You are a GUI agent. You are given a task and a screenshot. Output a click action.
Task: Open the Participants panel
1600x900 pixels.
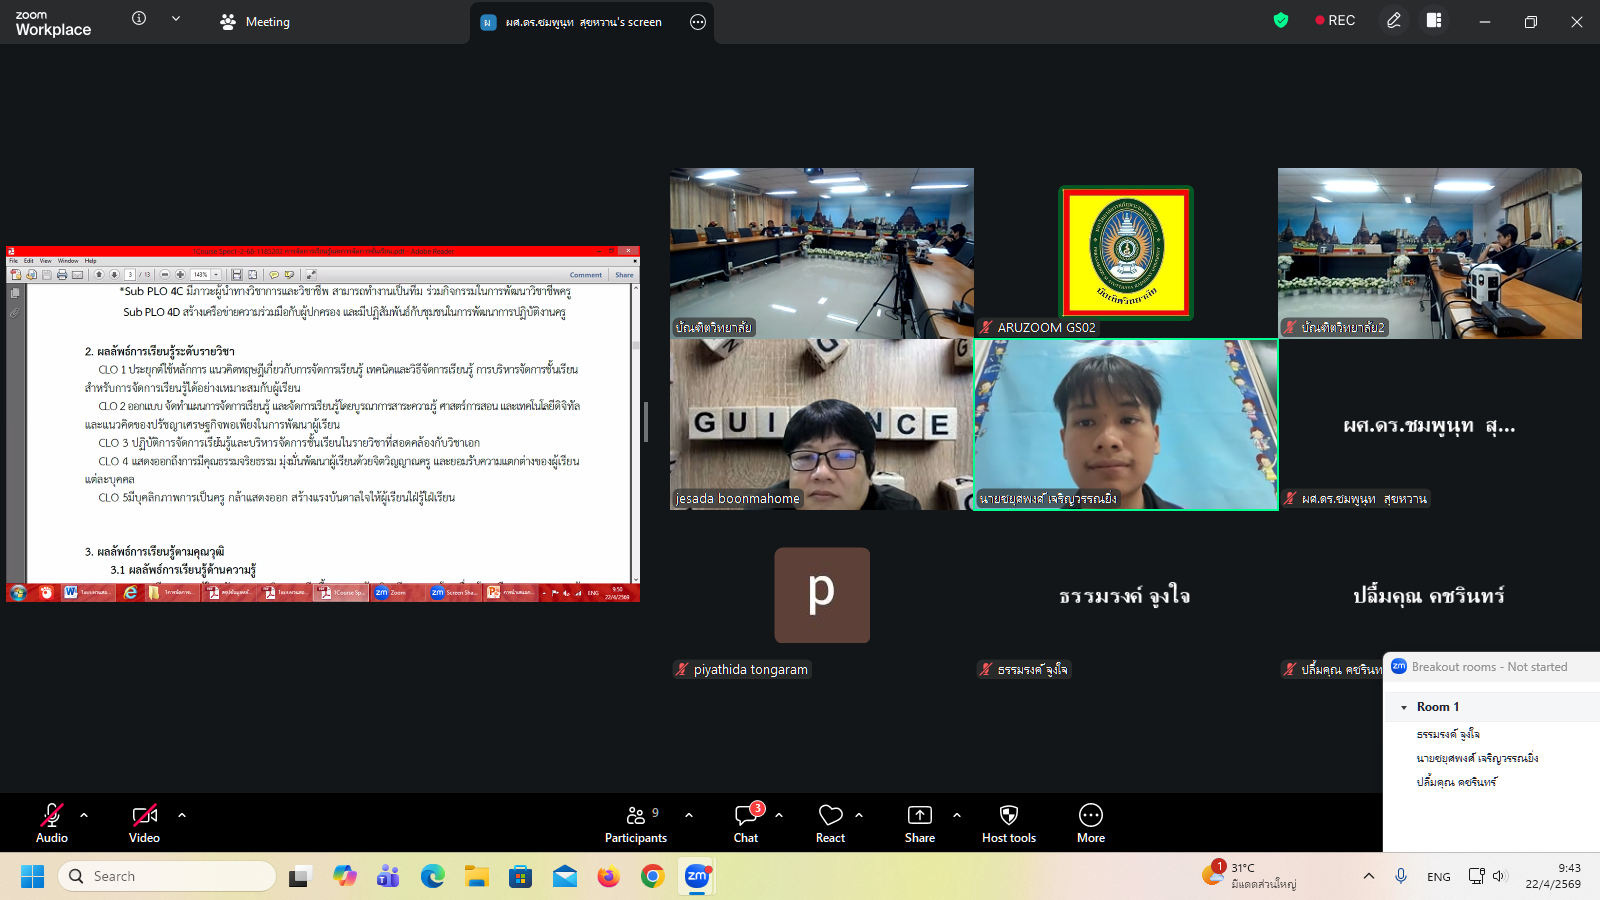point(635,823)
